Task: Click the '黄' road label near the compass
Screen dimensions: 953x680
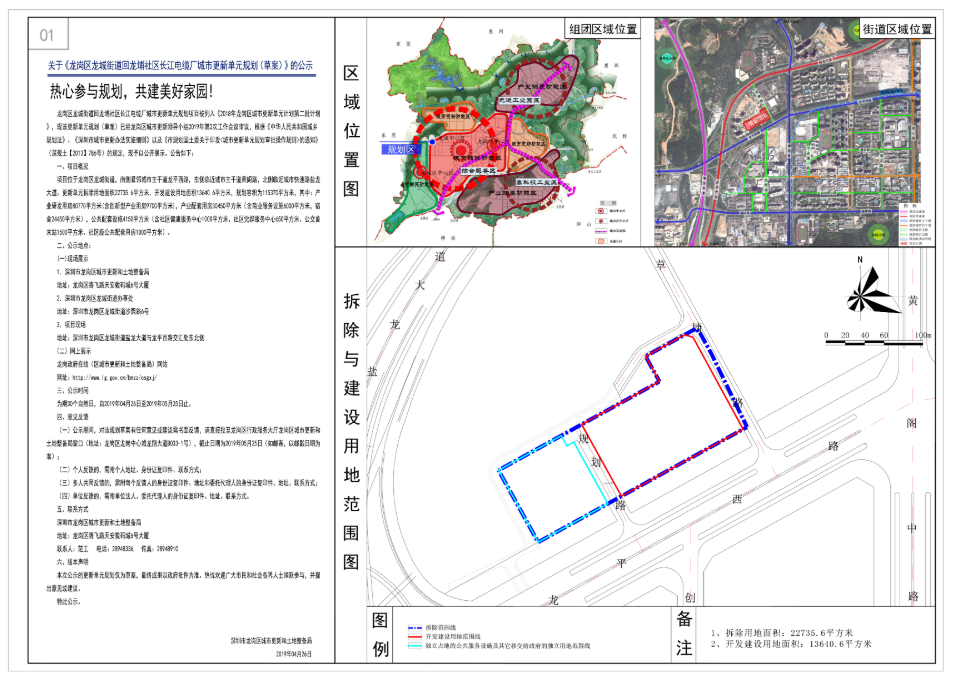Action: pos(913,301)
